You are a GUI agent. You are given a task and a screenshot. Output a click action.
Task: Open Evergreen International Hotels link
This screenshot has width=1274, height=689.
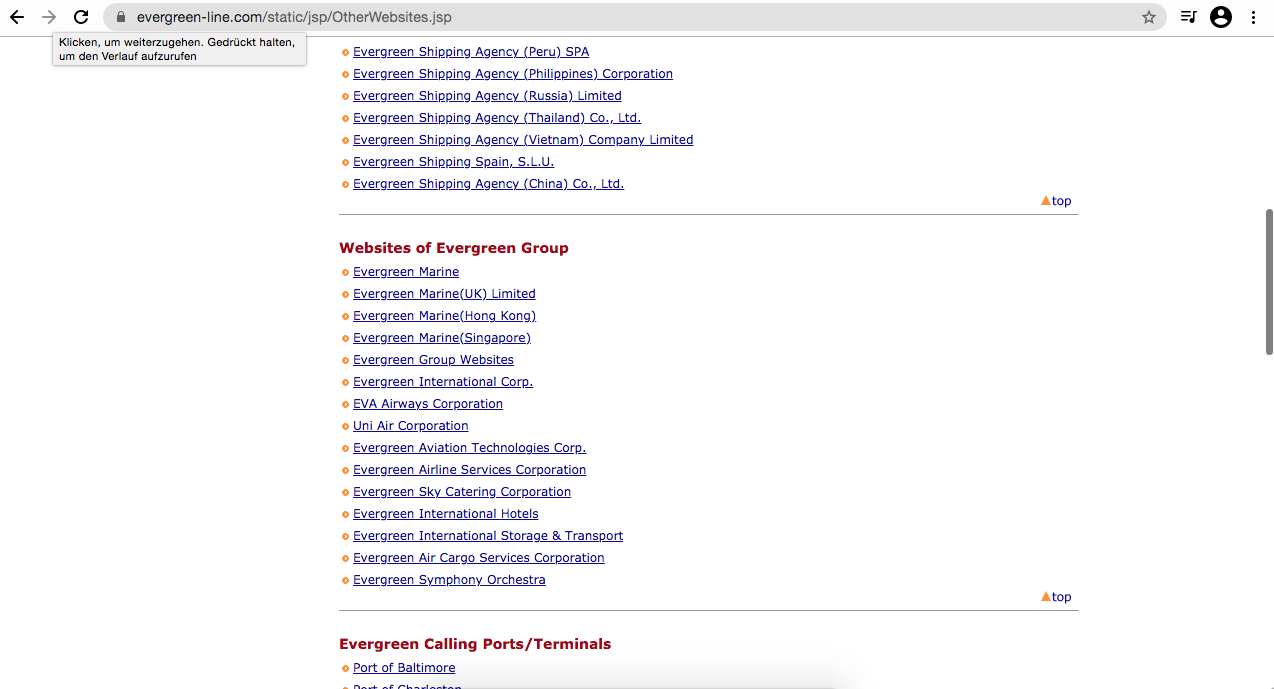tap(445, 514)
